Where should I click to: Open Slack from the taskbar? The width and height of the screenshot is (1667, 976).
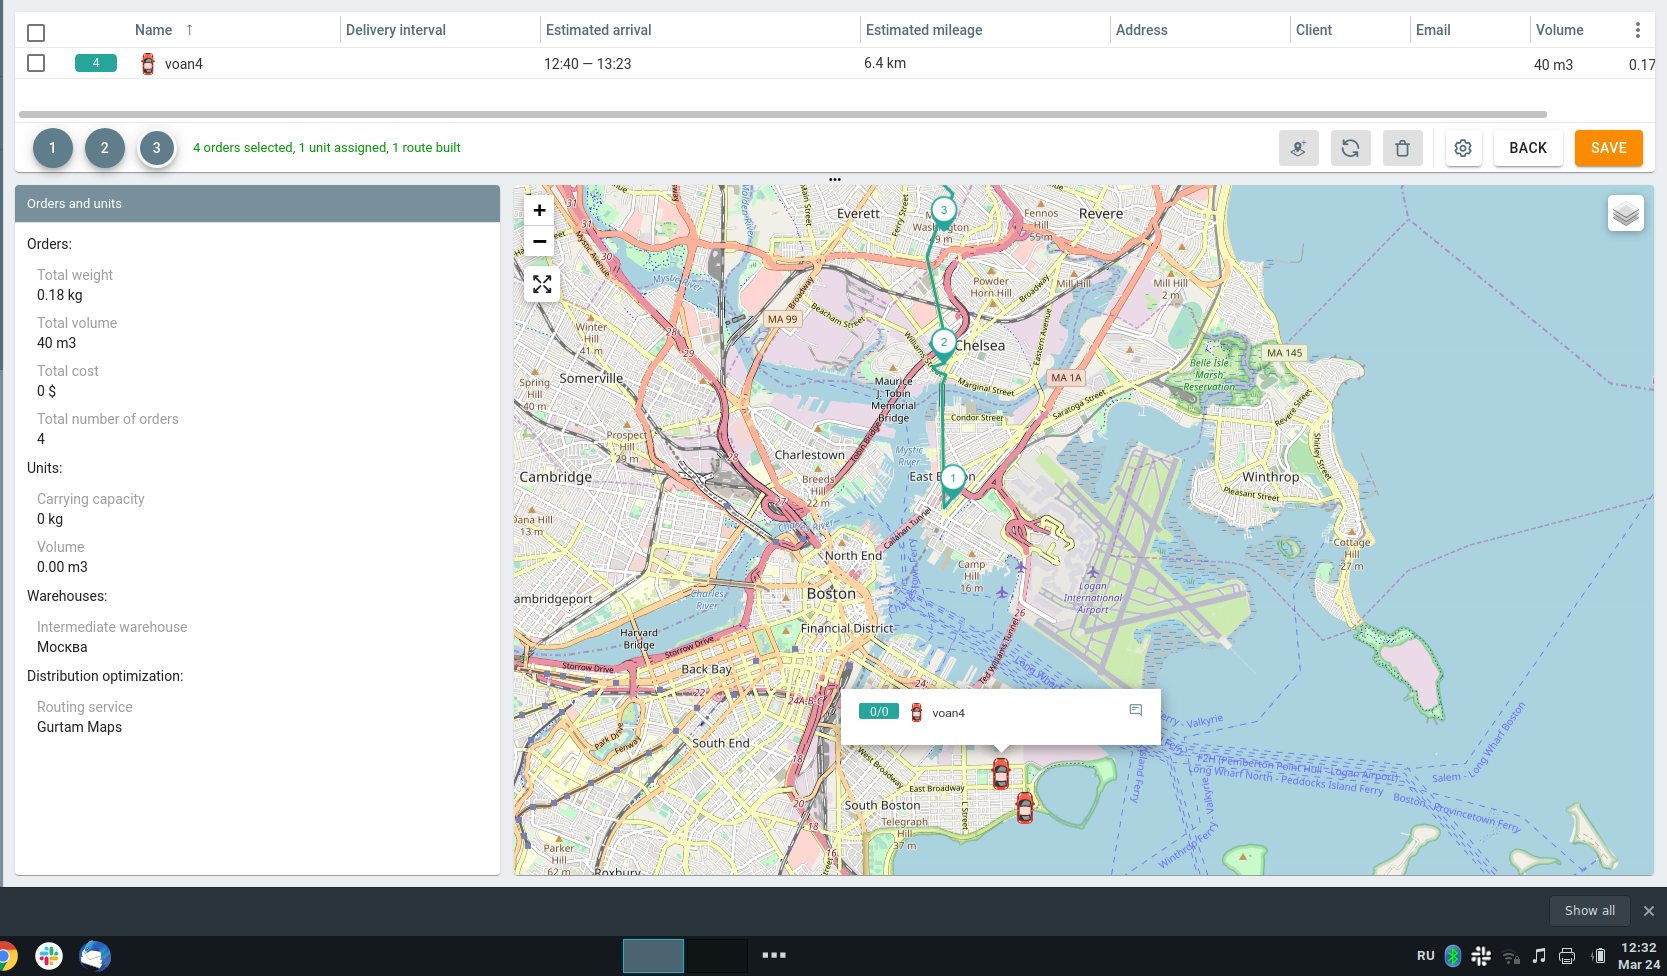[x=49, y=956]
